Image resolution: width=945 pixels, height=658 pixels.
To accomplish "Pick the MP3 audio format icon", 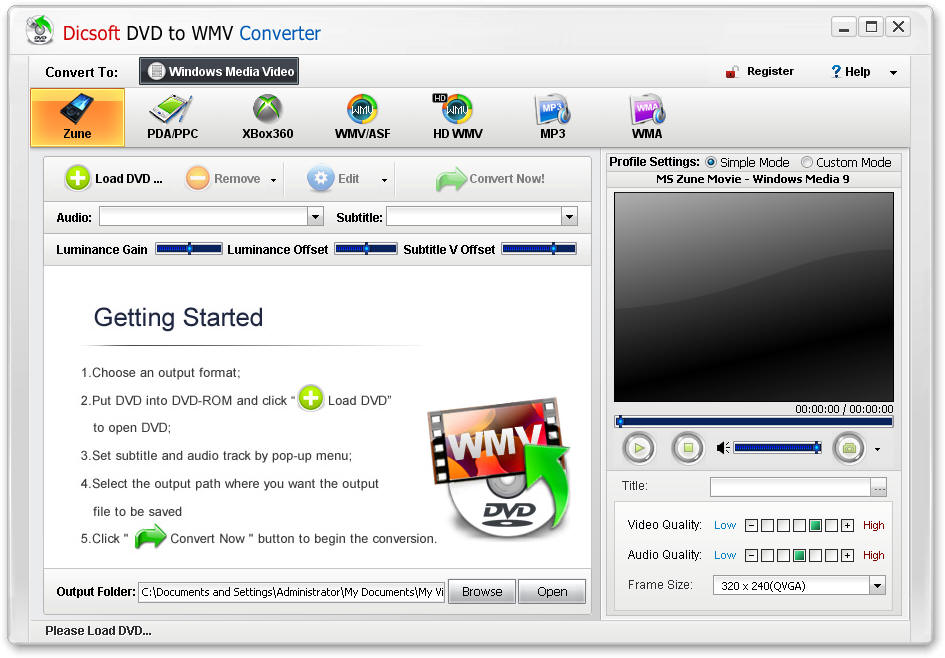I will point(553,118).
